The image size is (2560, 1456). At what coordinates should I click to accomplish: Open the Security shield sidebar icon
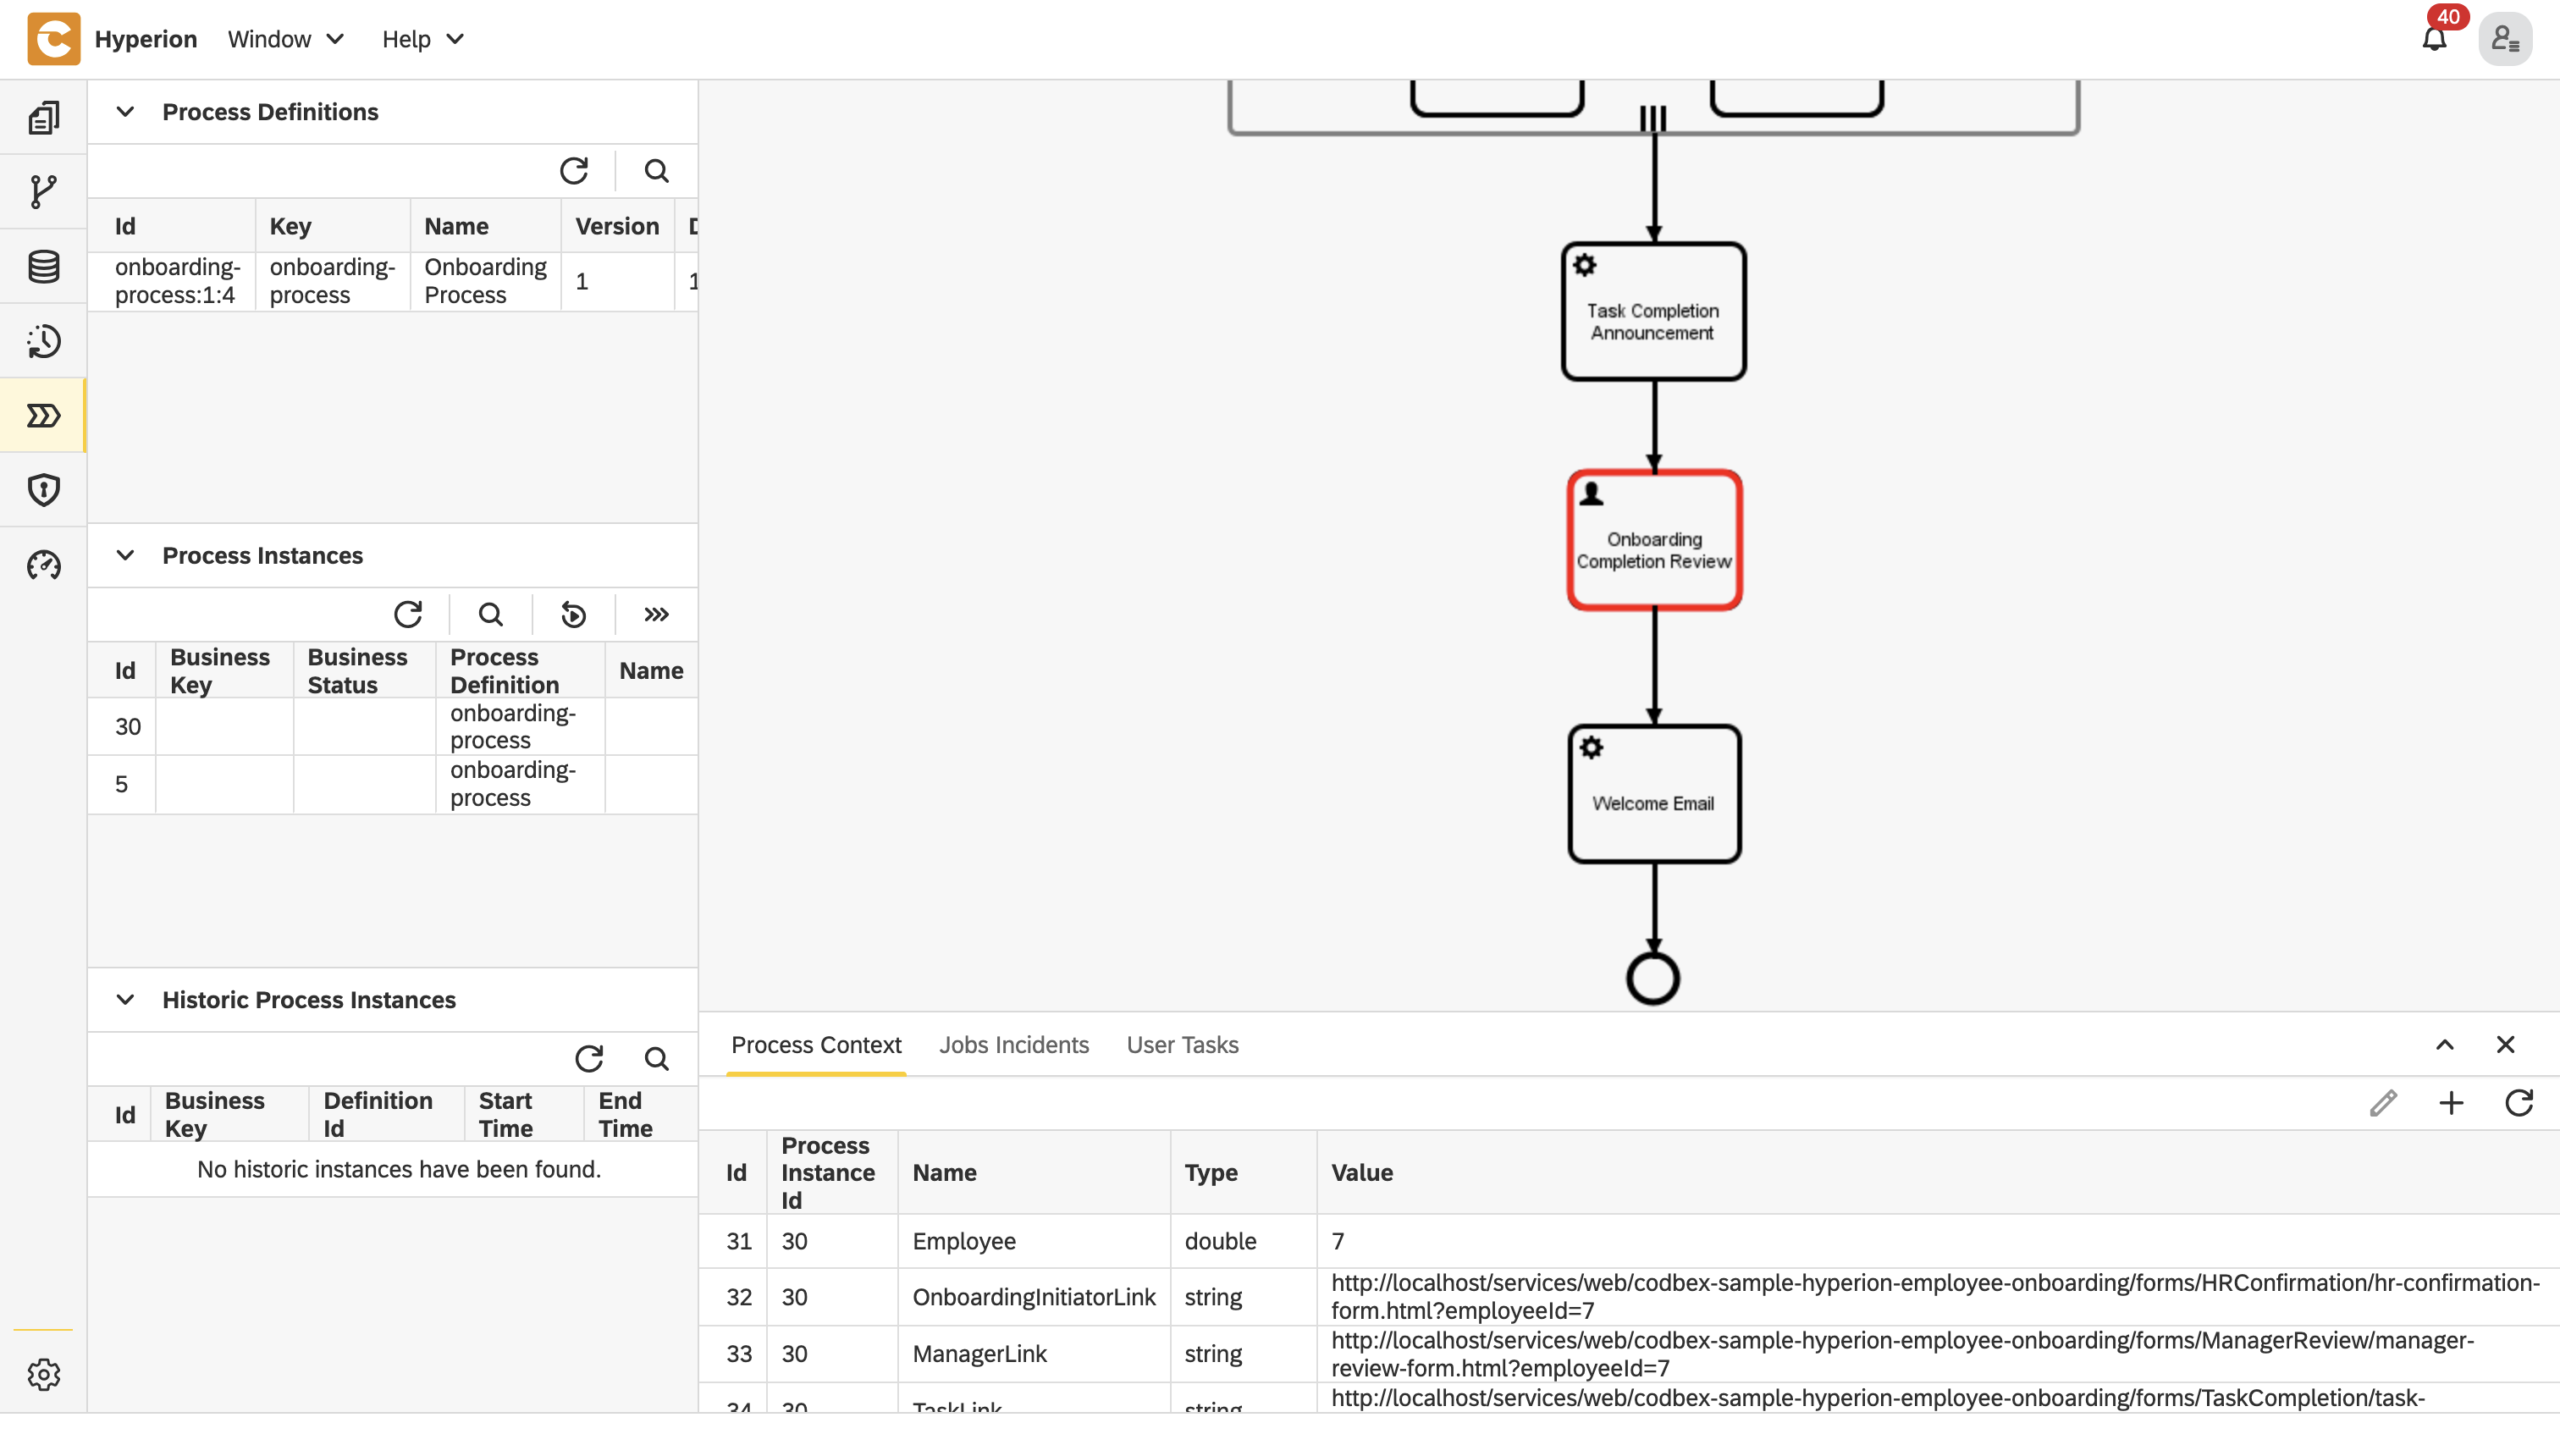[x=43, y=490]
